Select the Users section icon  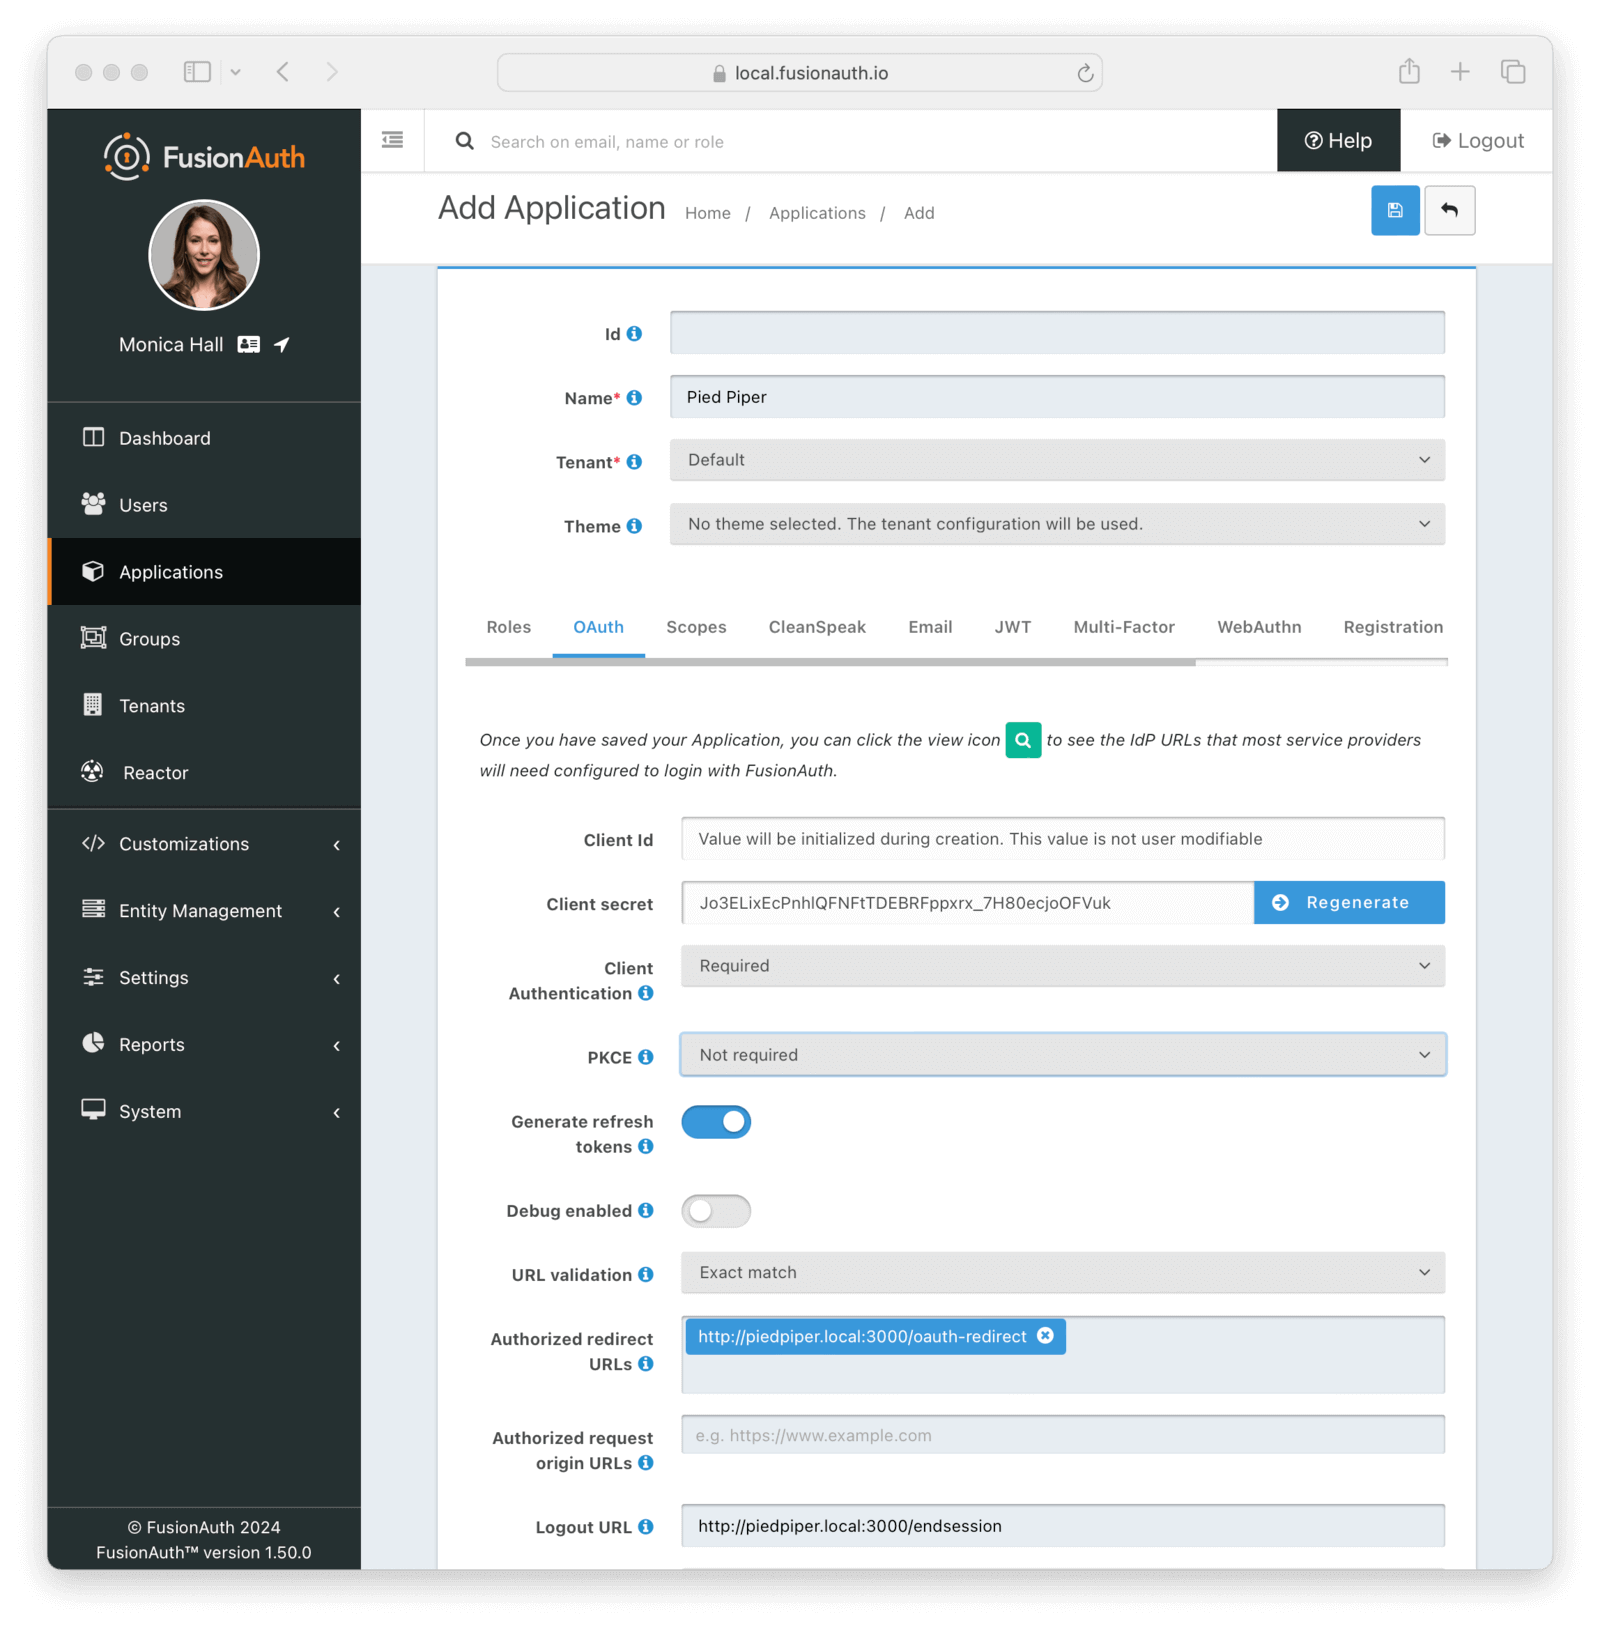pyautogui.click(x=93, y=504)
